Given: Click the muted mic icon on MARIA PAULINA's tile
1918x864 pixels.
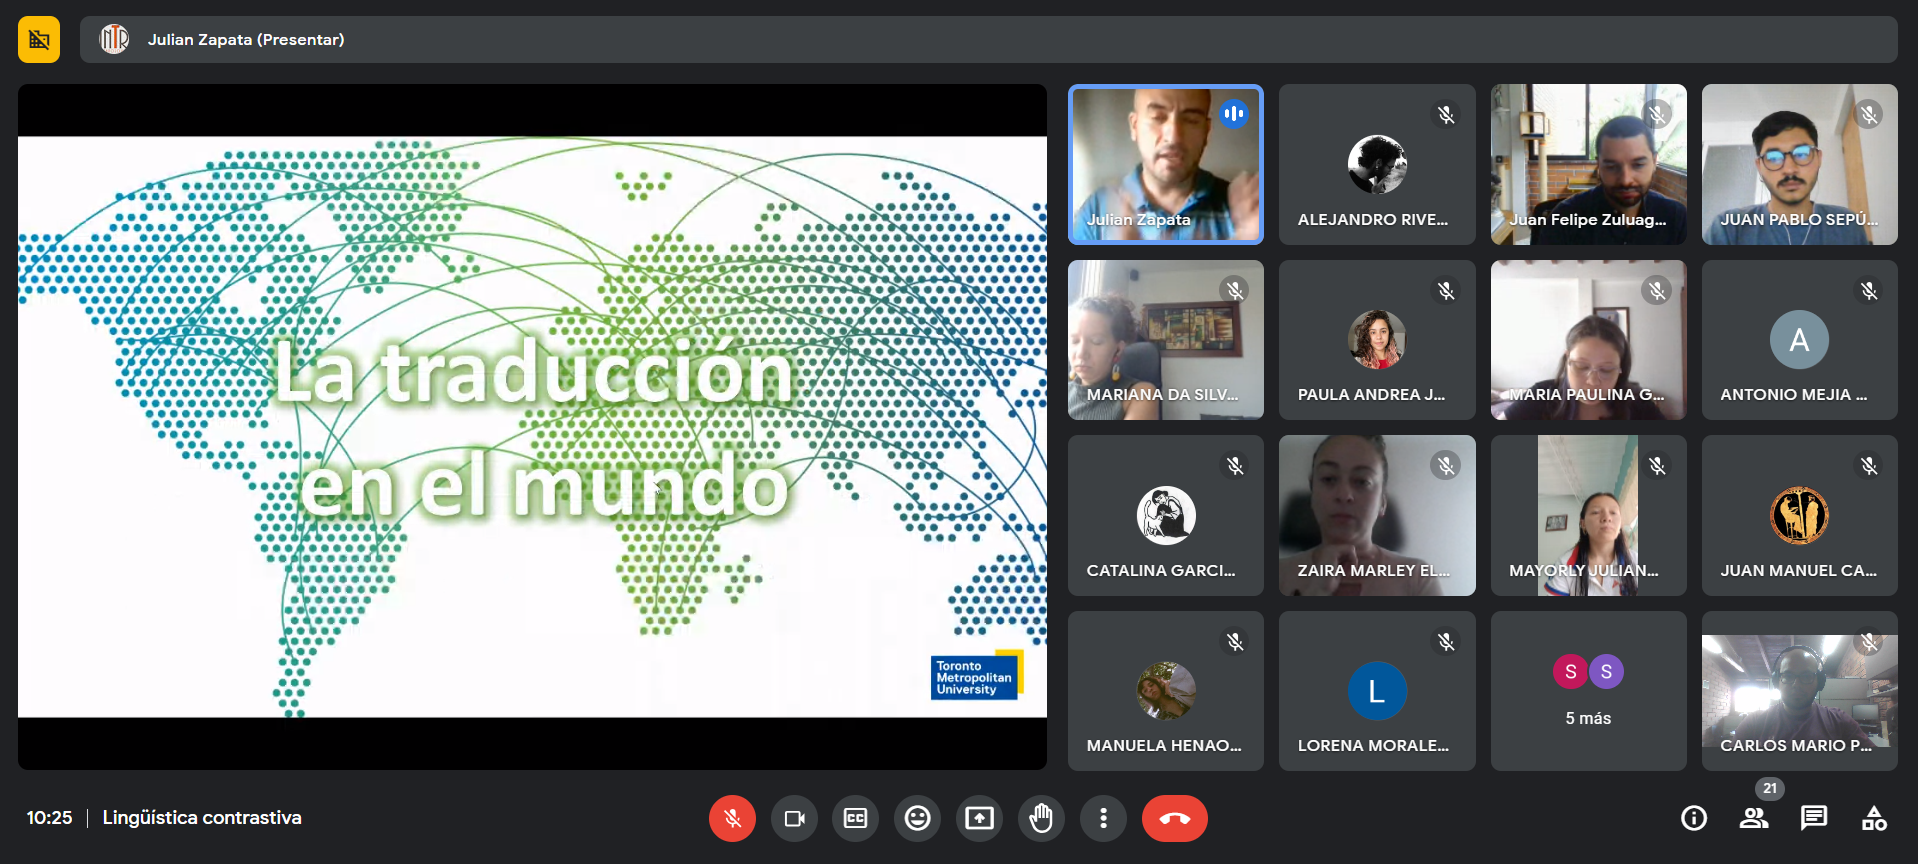Looking at the screenshot, I should 1657,290.
